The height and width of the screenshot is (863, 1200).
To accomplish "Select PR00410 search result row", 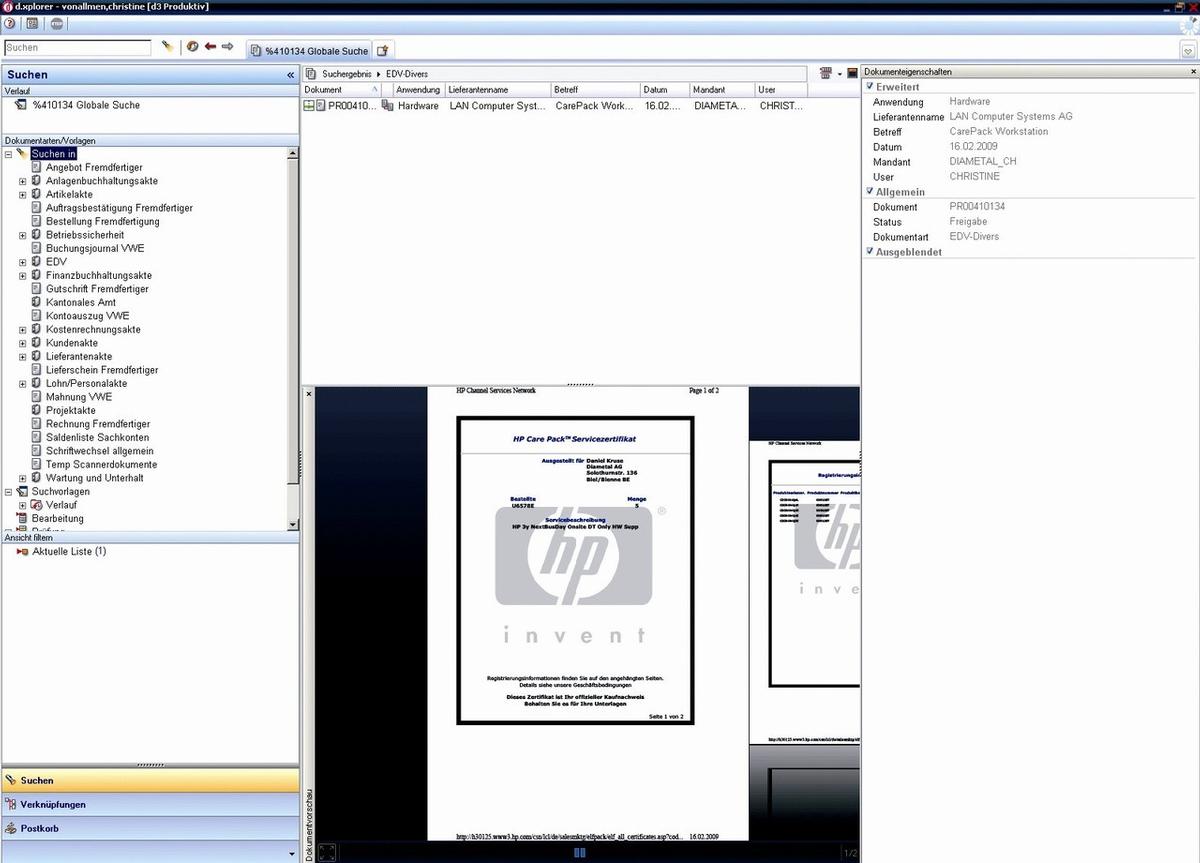I will click(x=555, y=105).
